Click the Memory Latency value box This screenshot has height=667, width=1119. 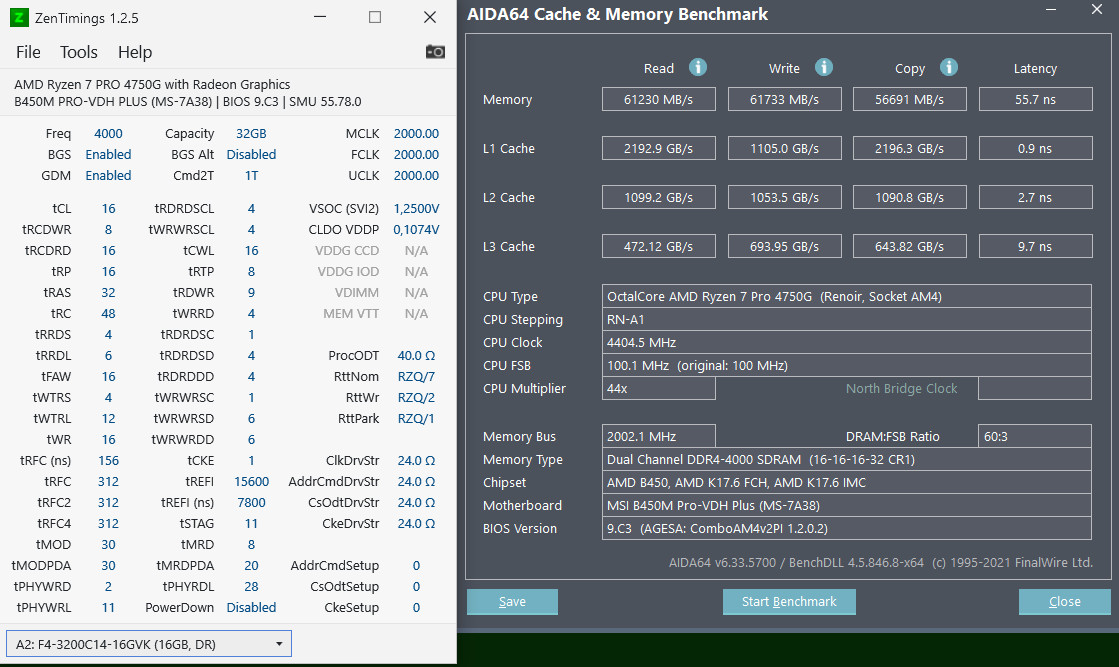click(1035, 99)
